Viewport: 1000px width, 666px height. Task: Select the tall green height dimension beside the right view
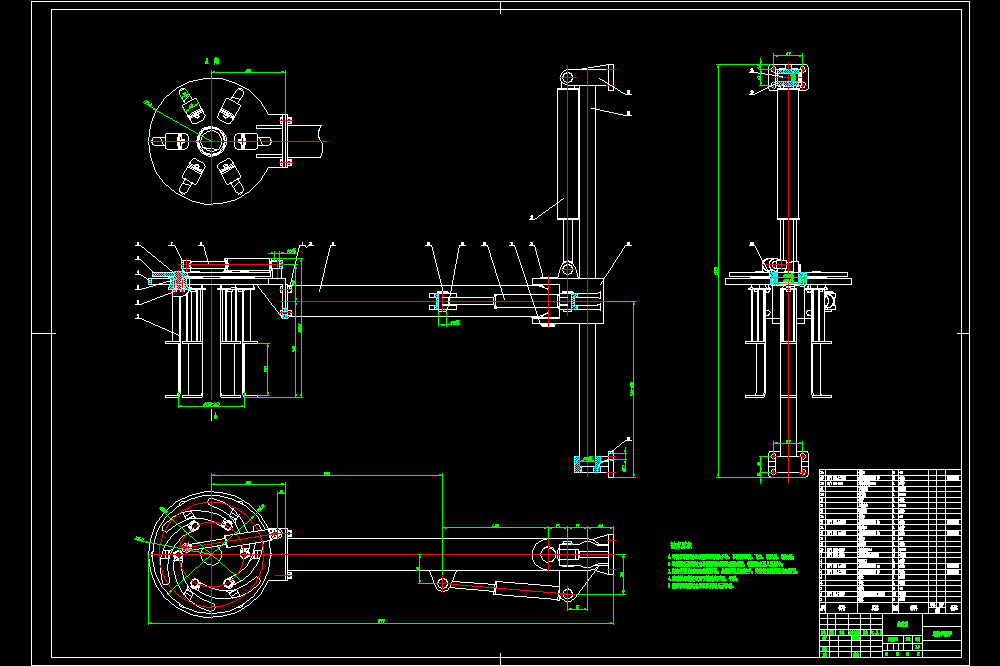718,270
